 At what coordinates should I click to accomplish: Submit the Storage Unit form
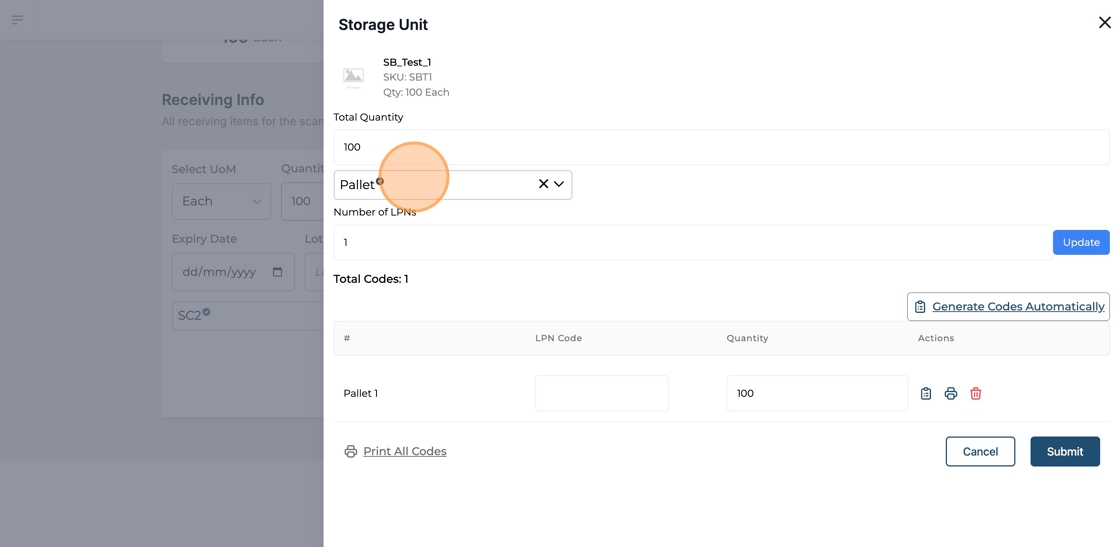pos(1064,452)
